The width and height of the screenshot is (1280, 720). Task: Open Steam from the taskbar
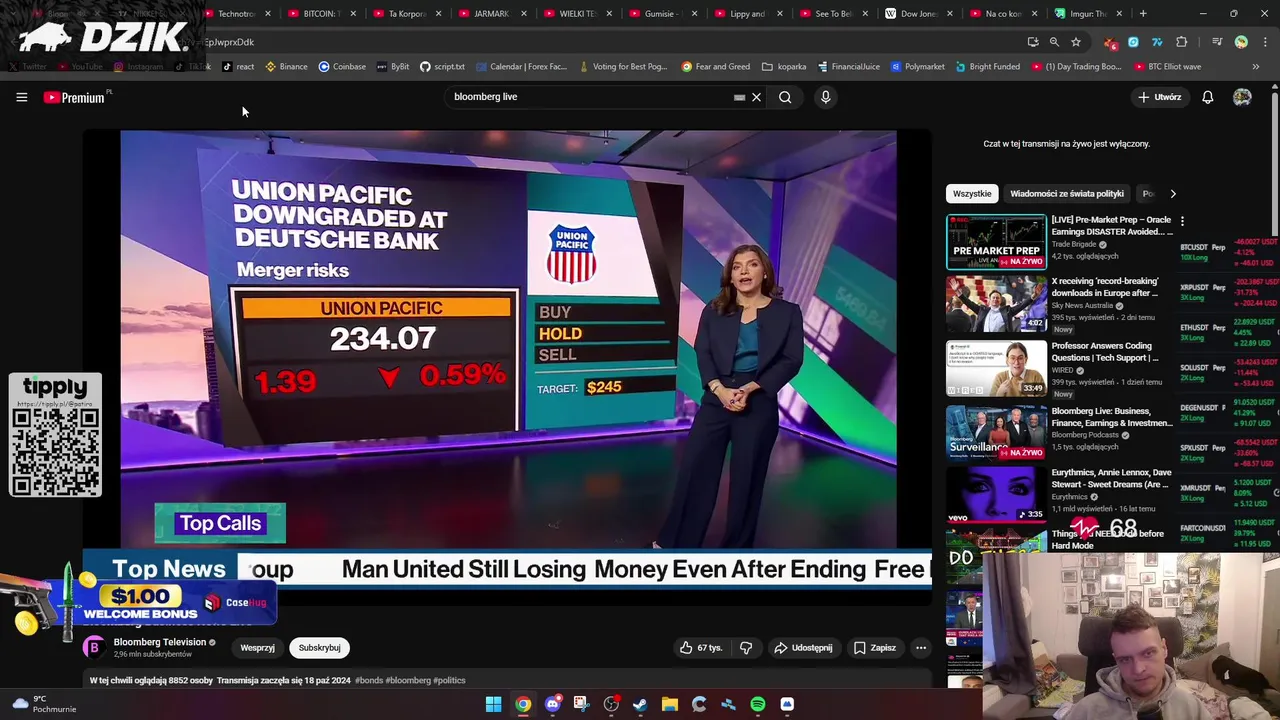(x=640, y=704)
